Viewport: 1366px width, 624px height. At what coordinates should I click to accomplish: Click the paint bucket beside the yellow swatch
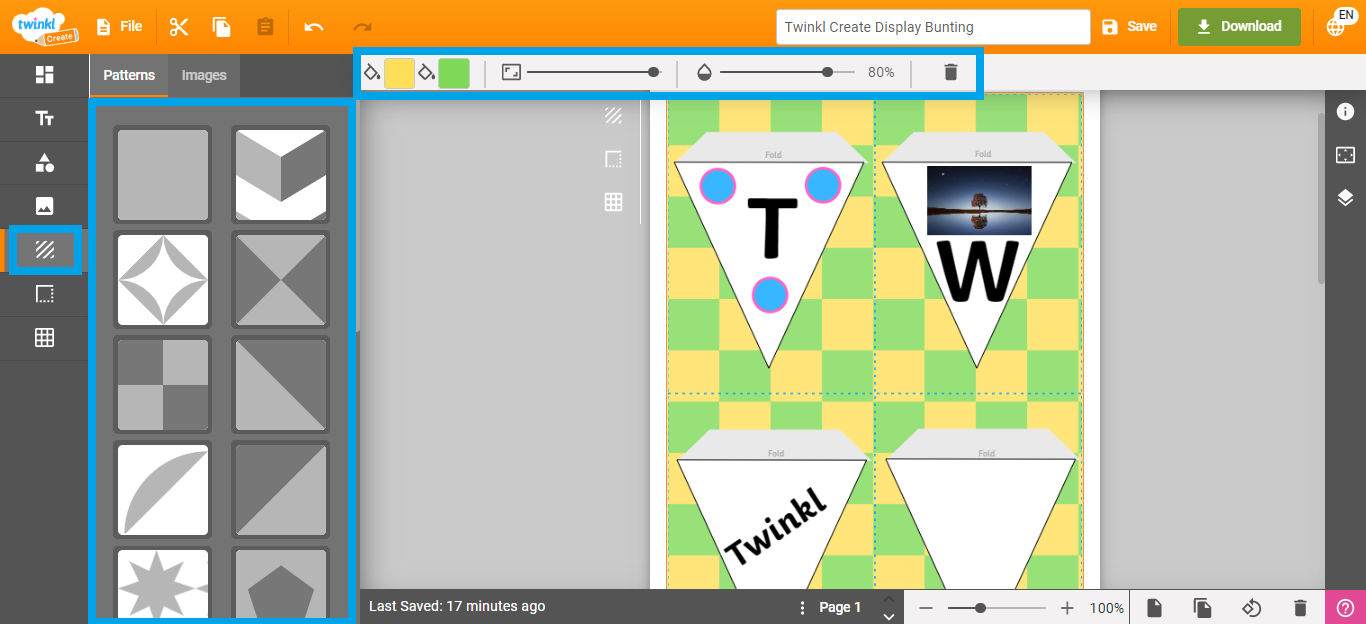click(372, 73)
